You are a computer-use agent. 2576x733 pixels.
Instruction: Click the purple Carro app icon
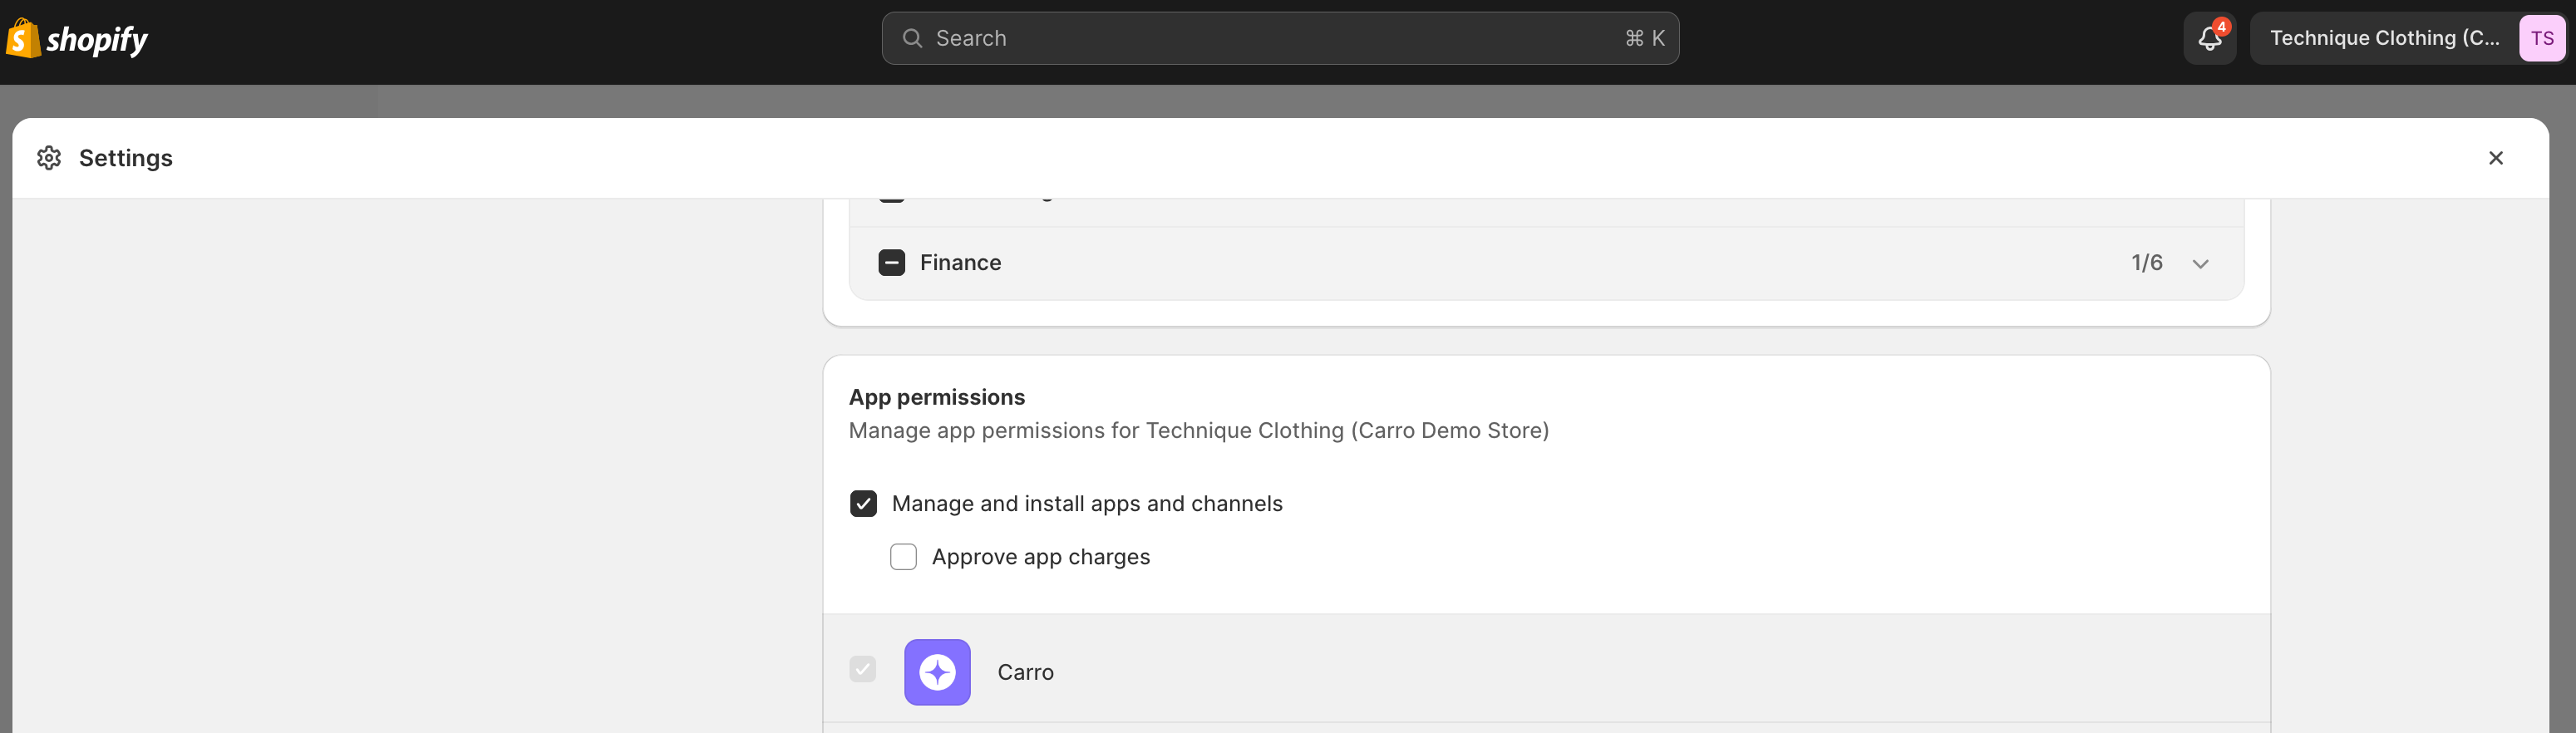937,672
